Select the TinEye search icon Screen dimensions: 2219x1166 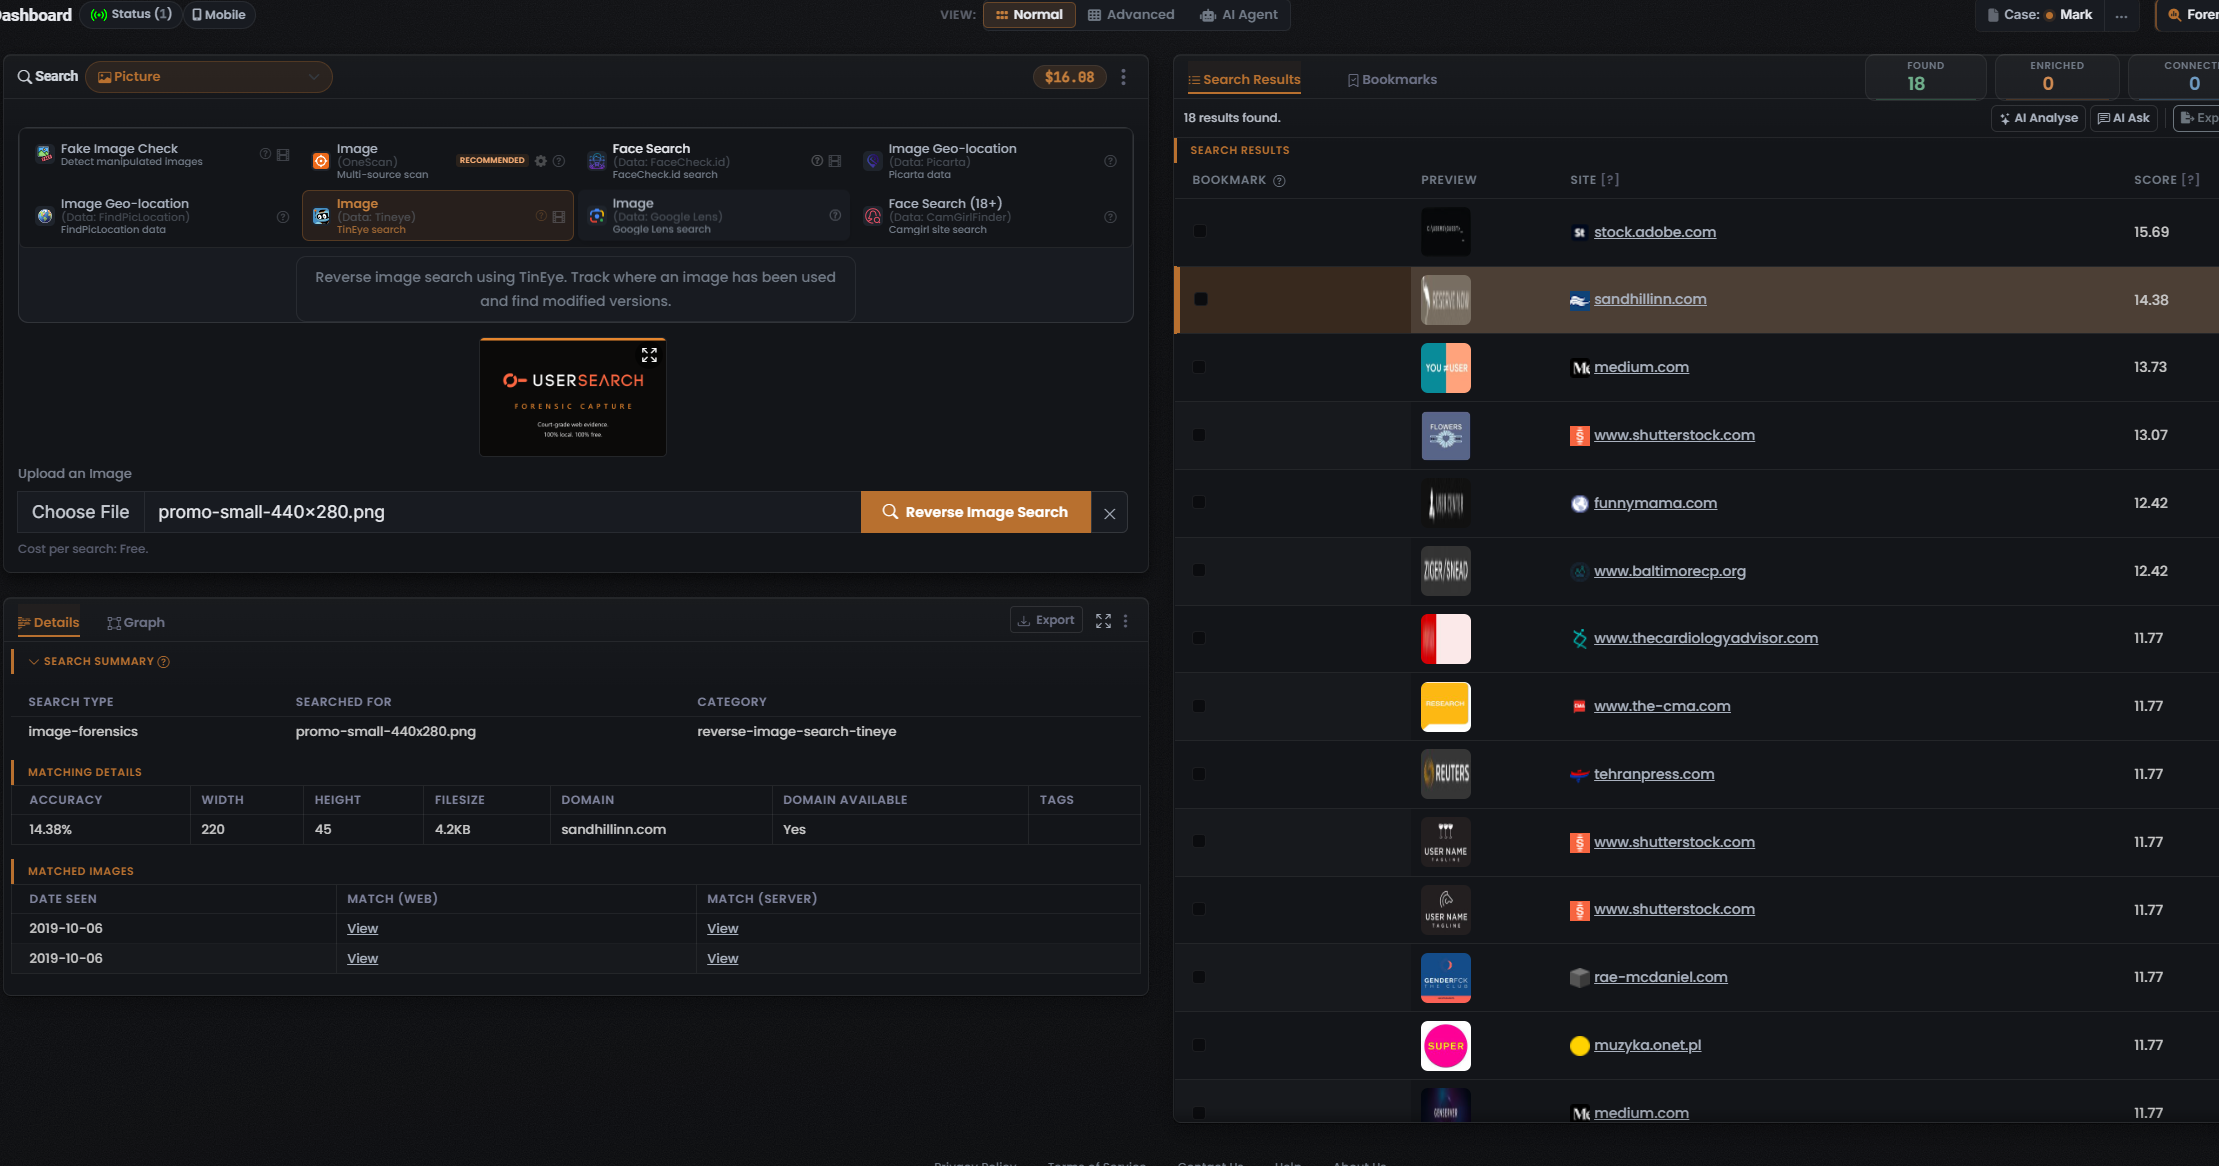click(x=321, y=216)
